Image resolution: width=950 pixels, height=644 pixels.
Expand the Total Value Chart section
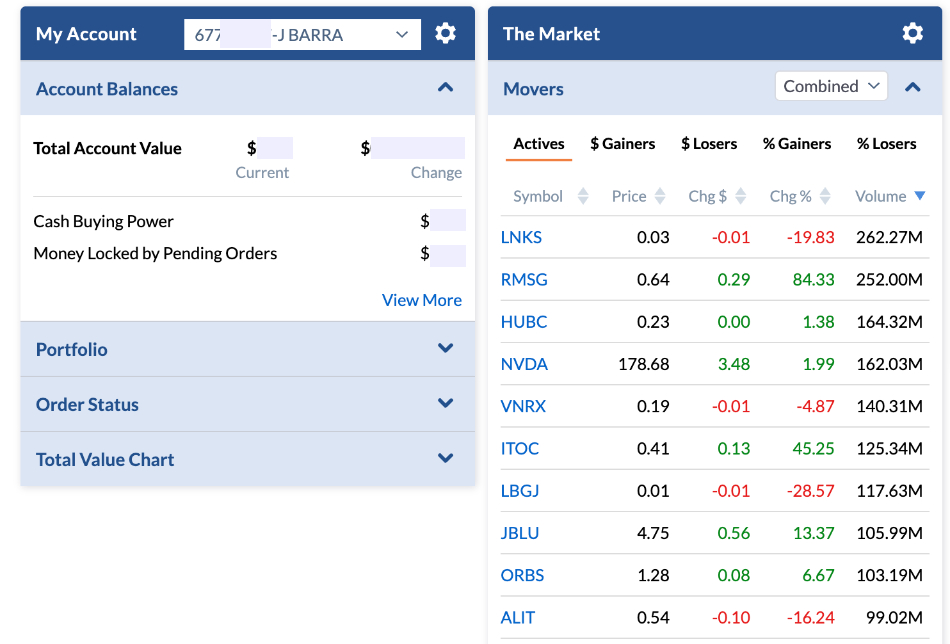click(x=446, y=459)
